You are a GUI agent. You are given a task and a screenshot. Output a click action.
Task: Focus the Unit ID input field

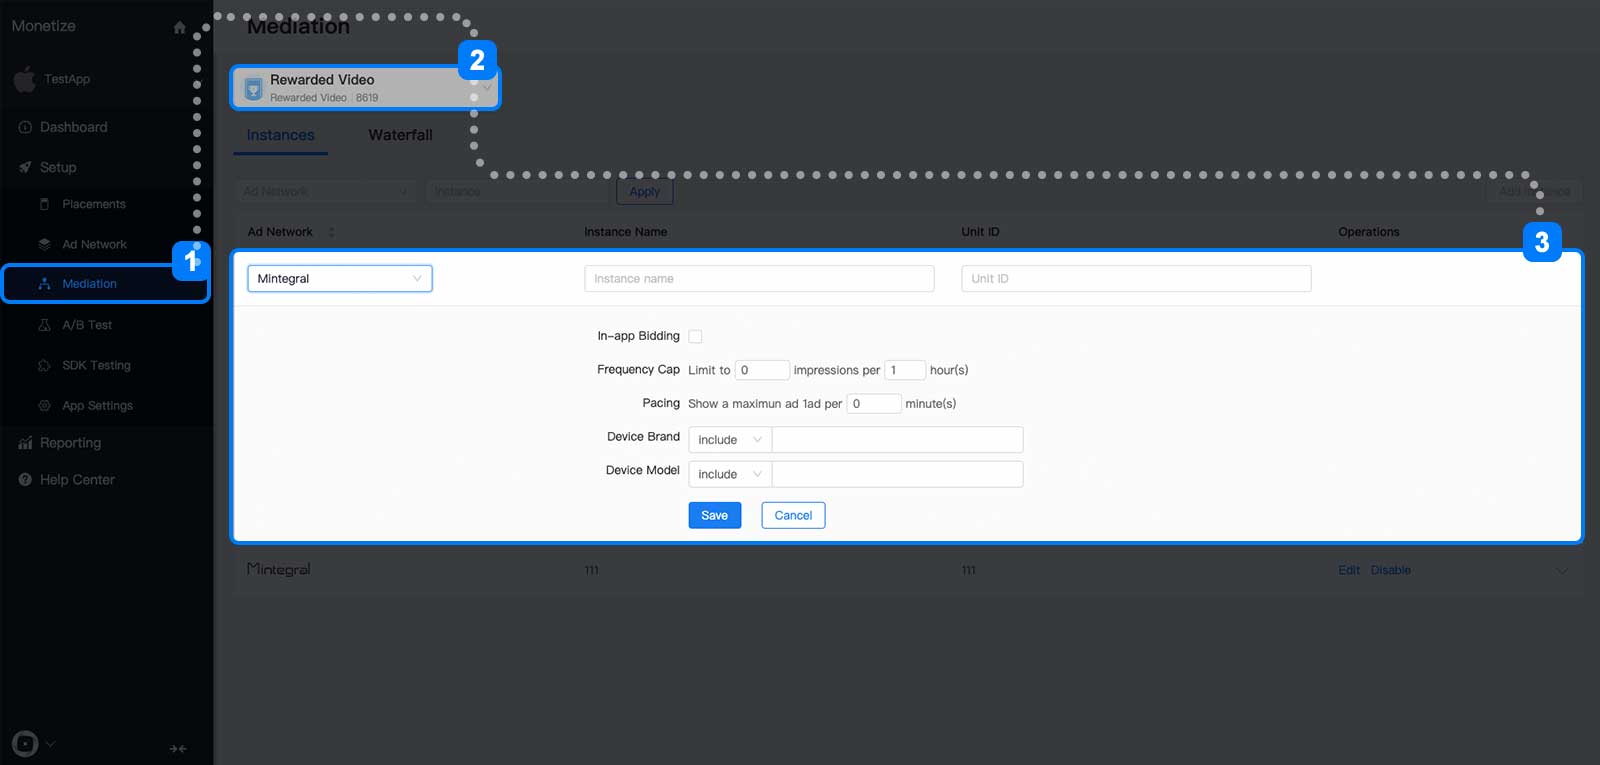(x=1136, y=279)
